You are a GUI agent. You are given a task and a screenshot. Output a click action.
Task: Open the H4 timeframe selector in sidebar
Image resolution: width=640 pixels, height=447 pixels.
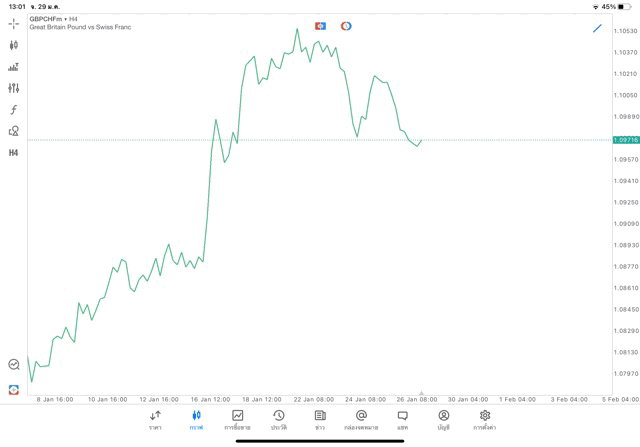click(x=14, y=153)
